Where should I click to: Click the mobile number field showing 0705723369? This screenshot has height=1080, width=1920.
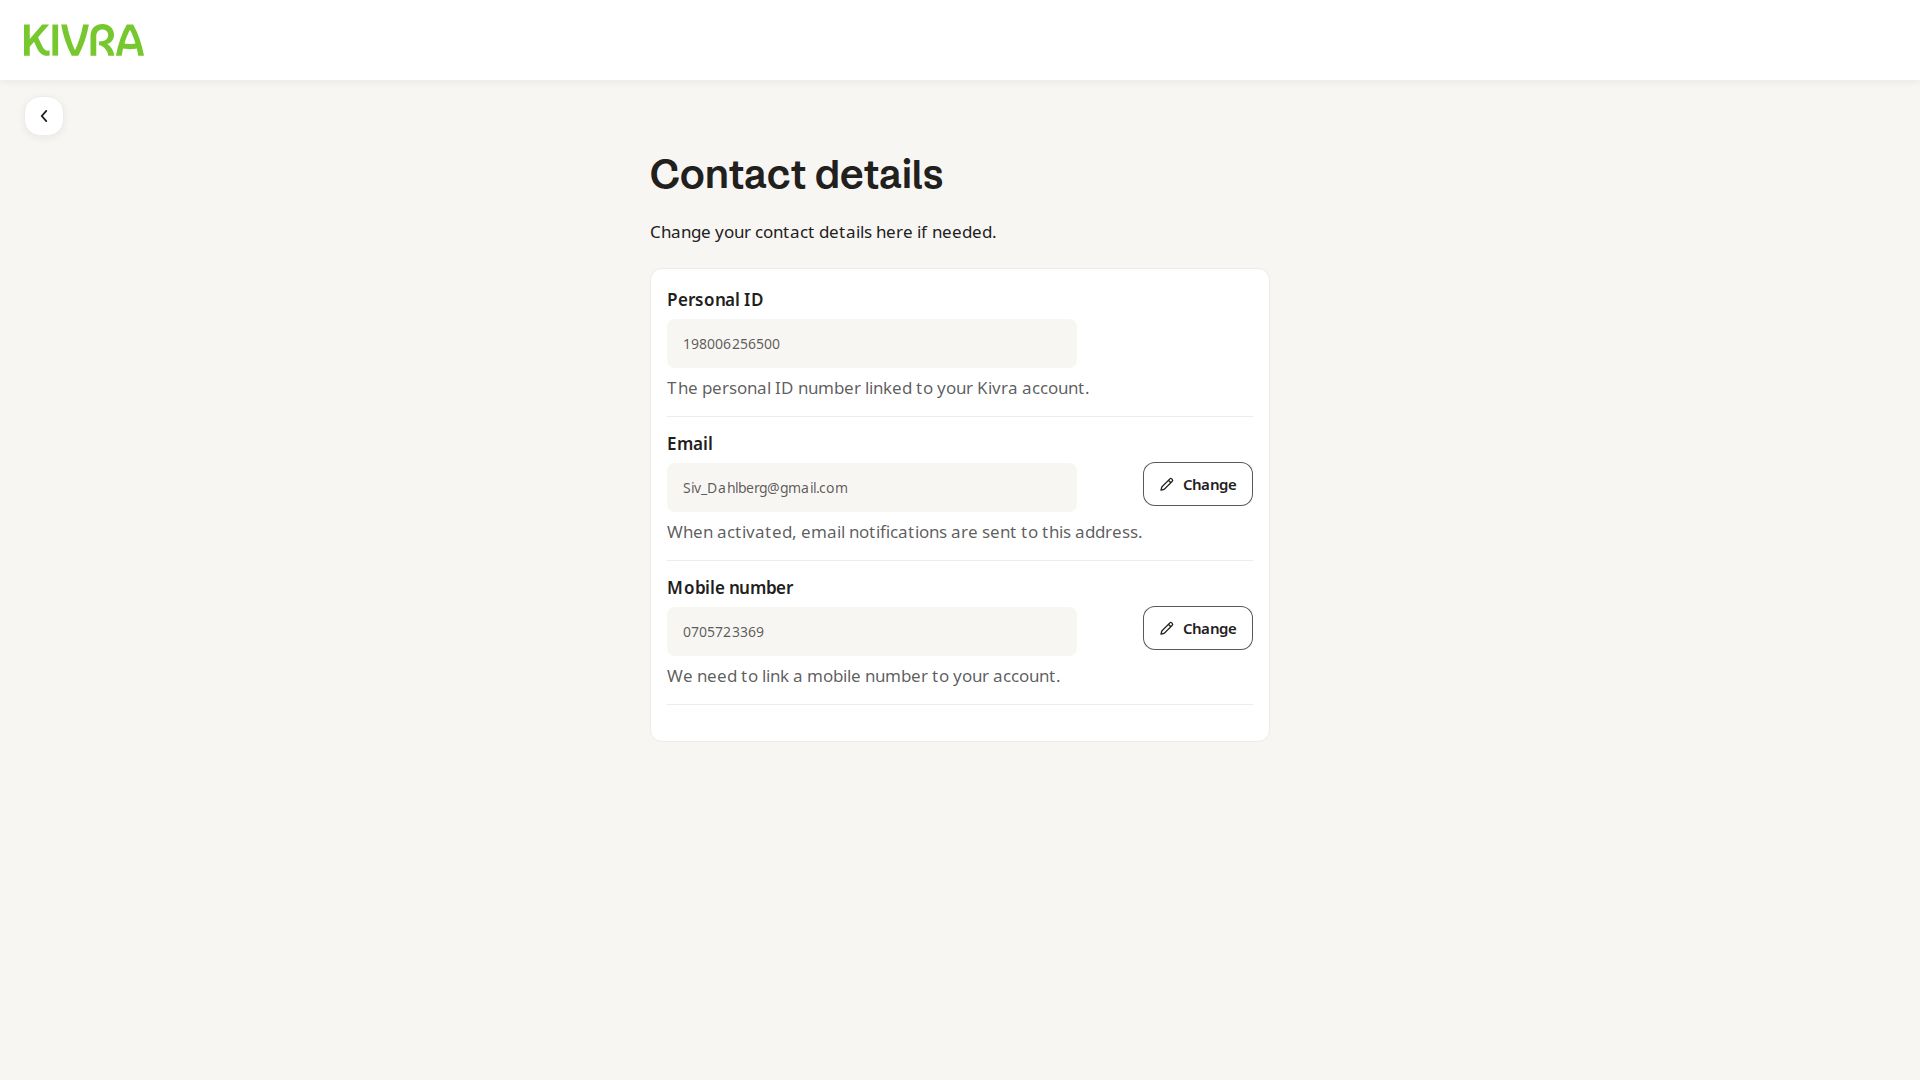[871, 632]
